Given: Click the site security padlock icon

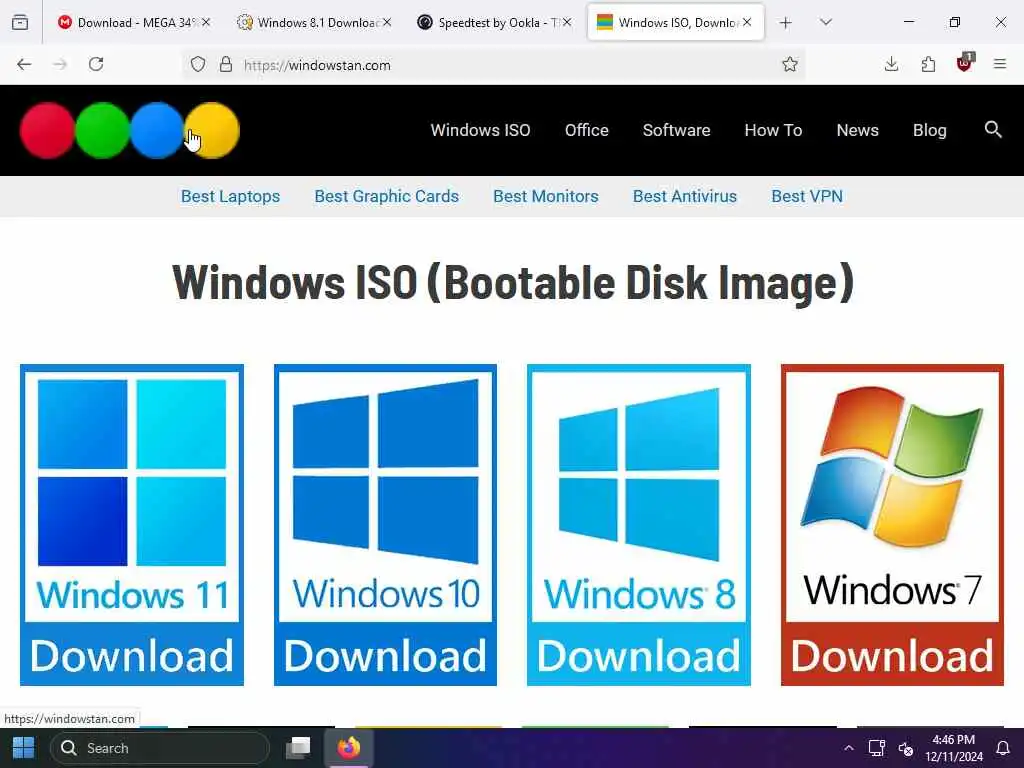Looking at the screenshot, I should coord(225,64).
